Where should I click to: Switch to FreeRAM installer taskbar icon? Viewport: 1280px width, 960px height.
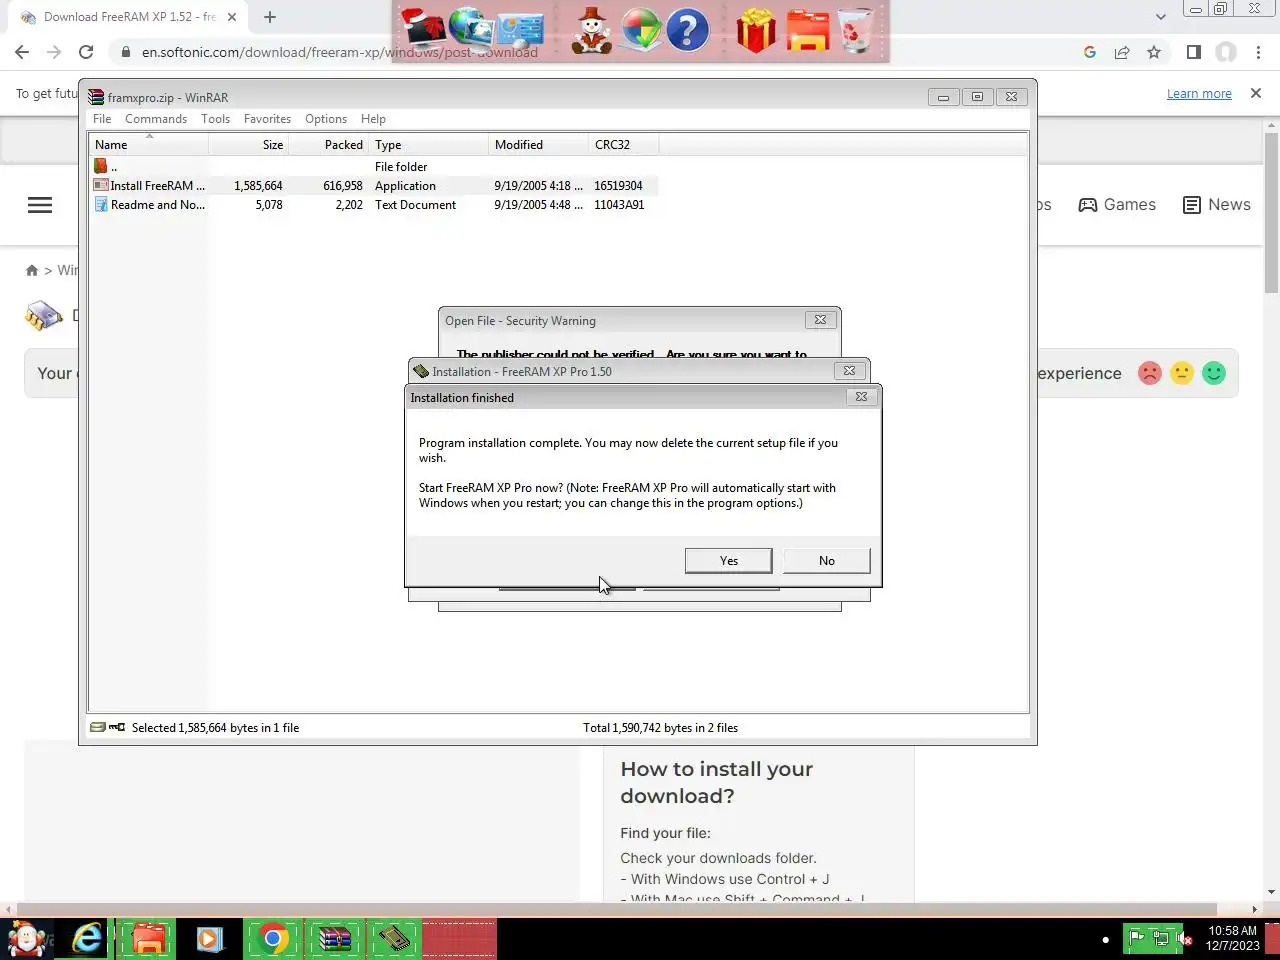[x=395, y=939]
